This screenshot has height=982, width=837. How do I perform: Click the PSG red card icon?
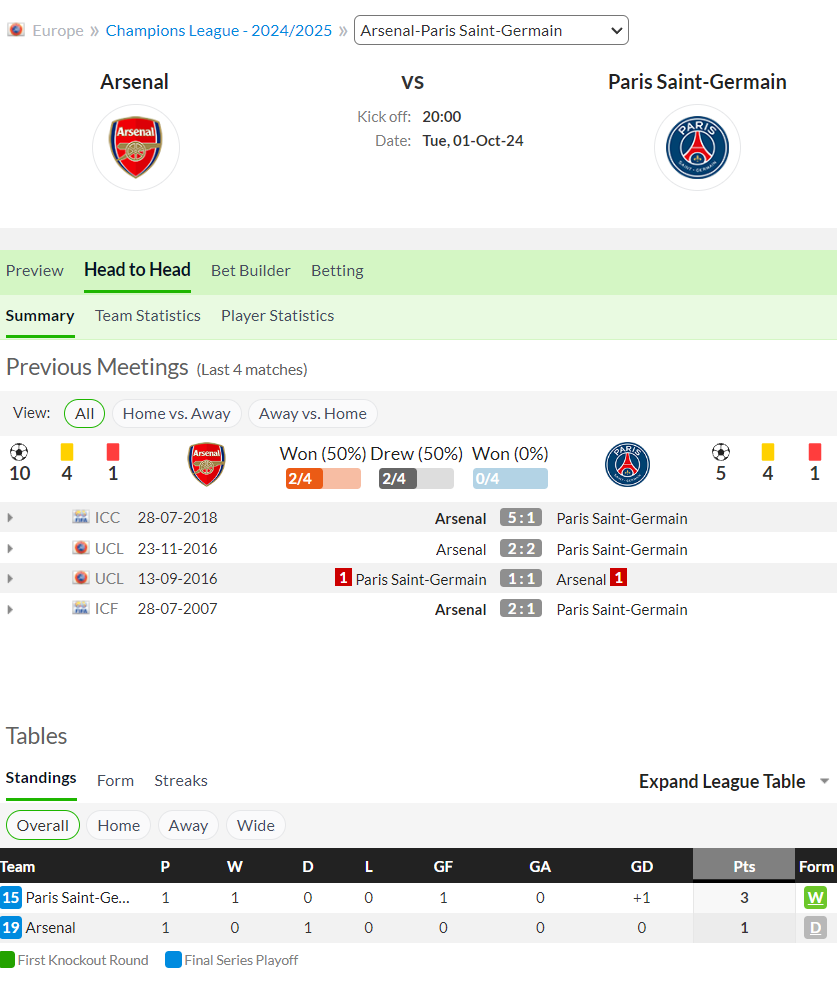[814, 452]
